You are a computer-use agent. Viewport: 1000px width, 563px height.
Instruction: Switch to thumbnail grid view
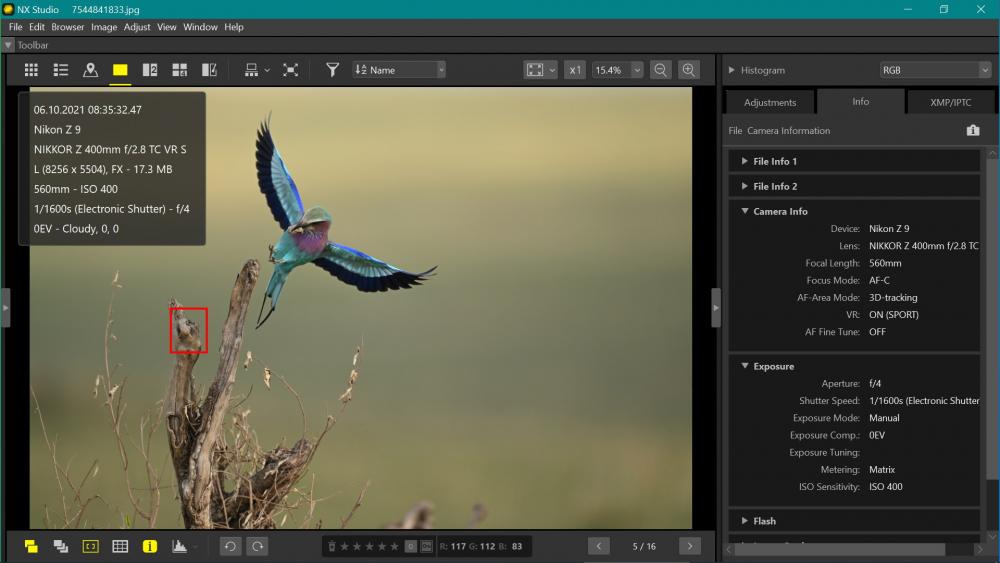click(x=31, y=70)
